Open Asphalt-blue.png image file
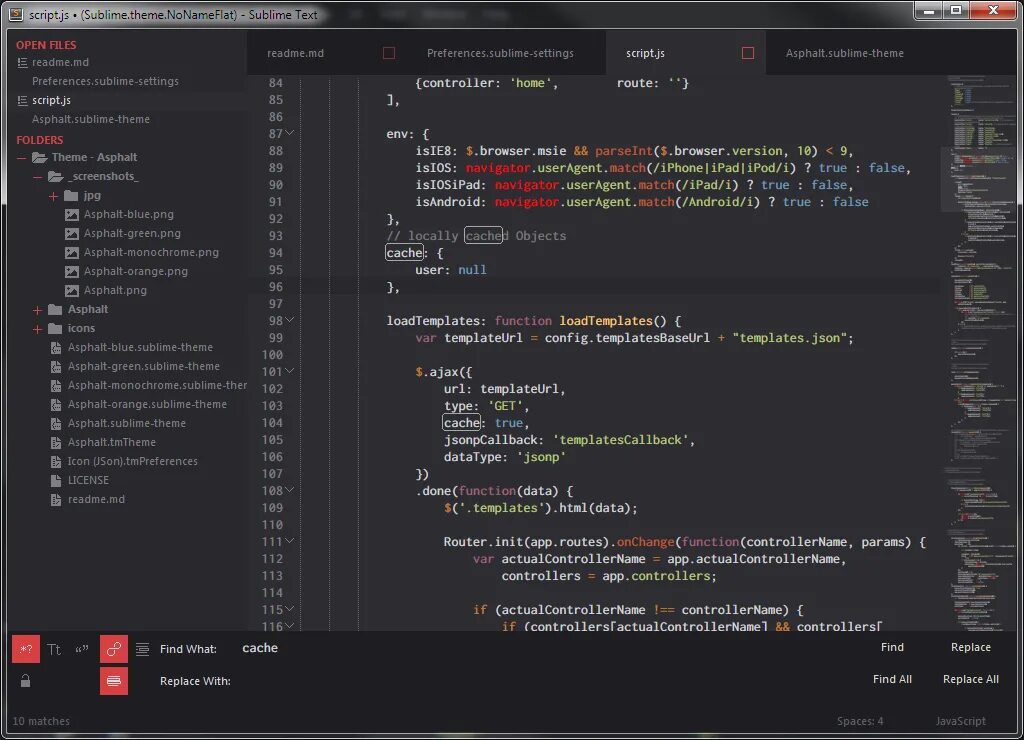 (129, 214)
